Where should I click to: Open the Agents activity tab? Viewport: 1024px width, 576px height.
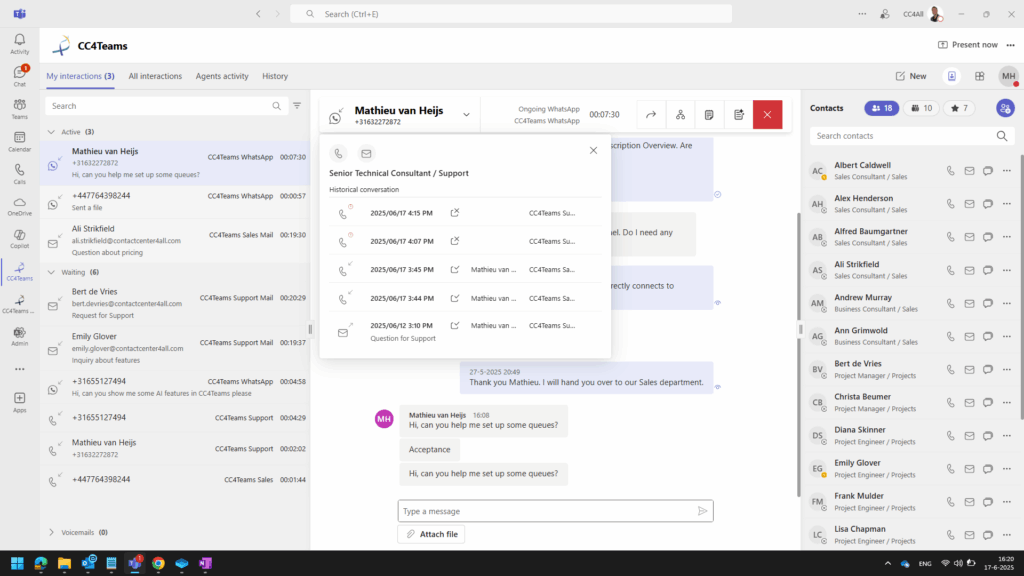[222, 76]
